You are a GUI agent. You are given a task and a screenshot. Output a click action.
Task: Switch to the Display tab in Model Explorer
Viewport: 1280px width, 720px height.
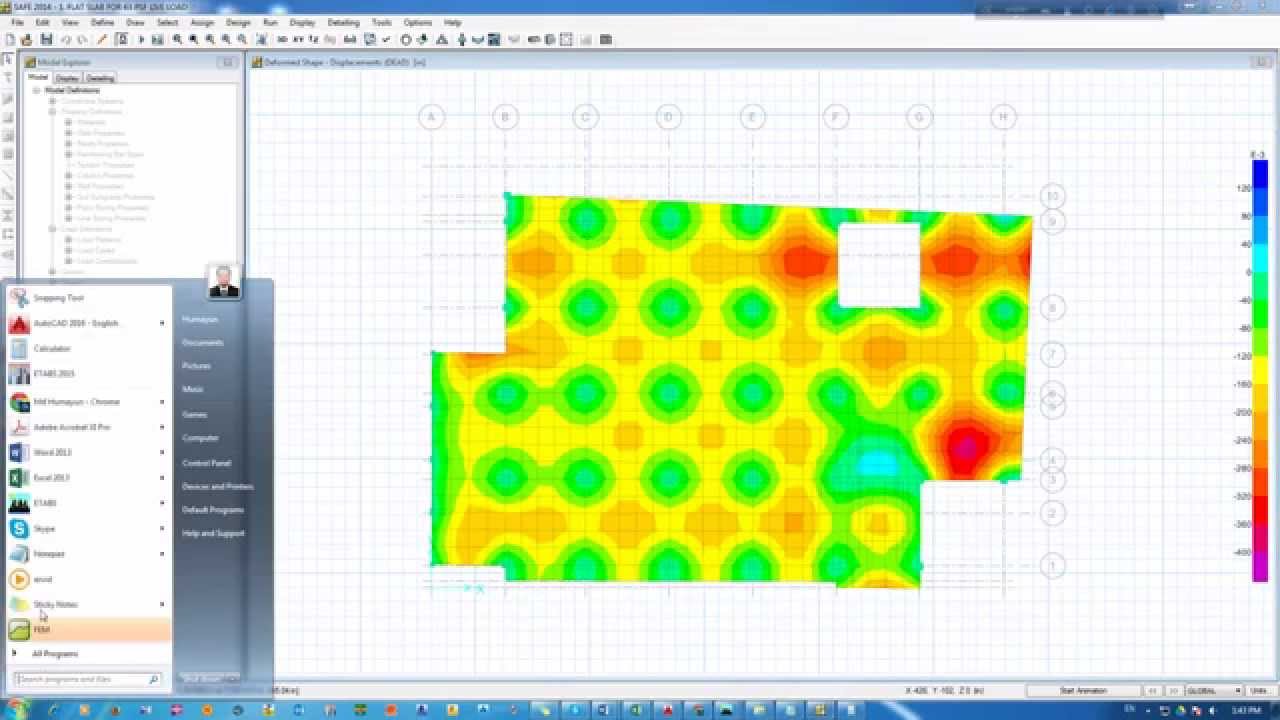pyautogui.click(x=69, y=77)
